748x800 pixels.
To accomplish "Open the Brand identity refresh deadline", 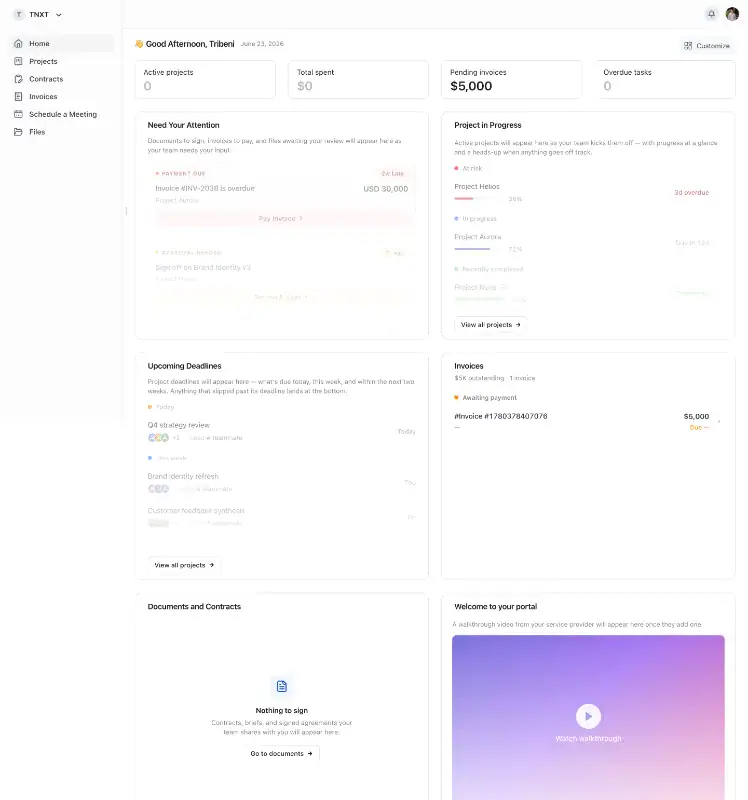I will 282,482.
